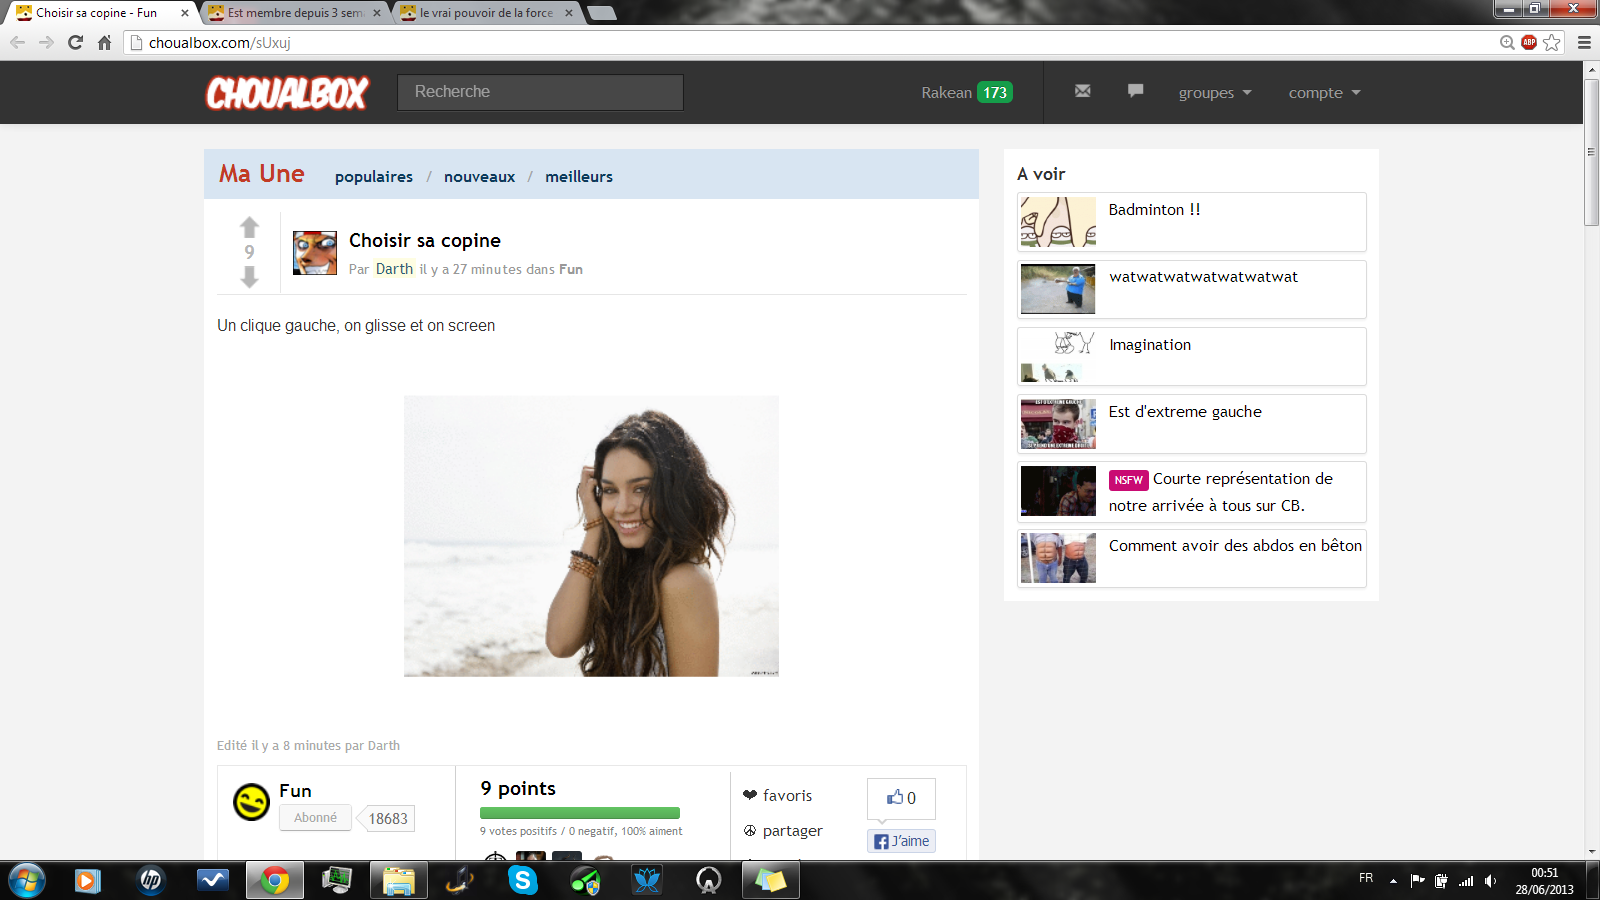Bookmark this page with the star icon
The image size is (1600, 900).
pyautogui.click(x=1551, y=42)
